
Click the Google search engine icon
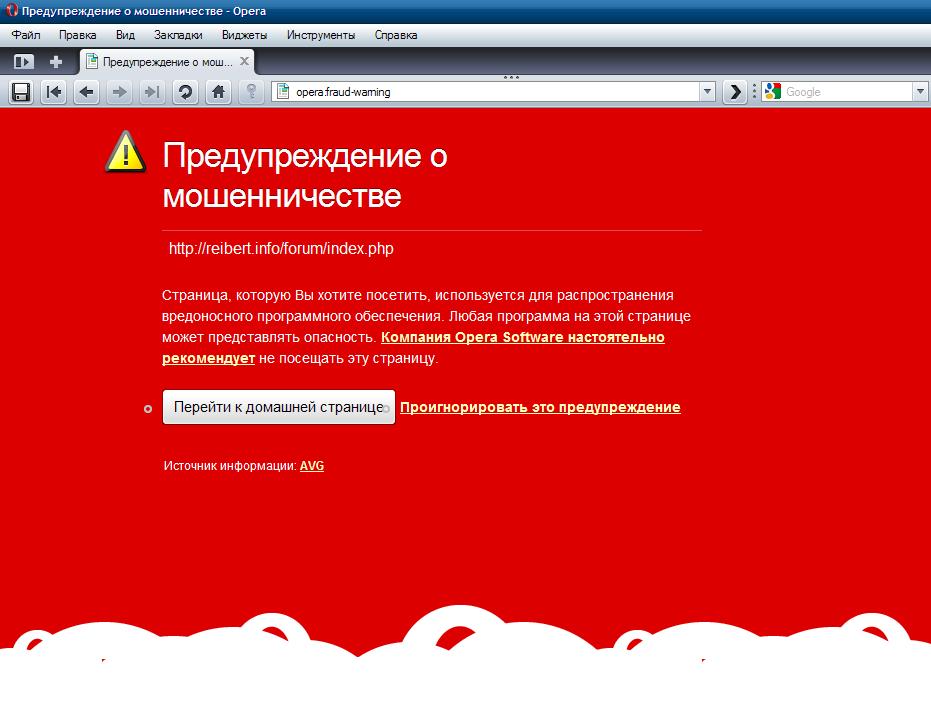click(x=772, y=91)
